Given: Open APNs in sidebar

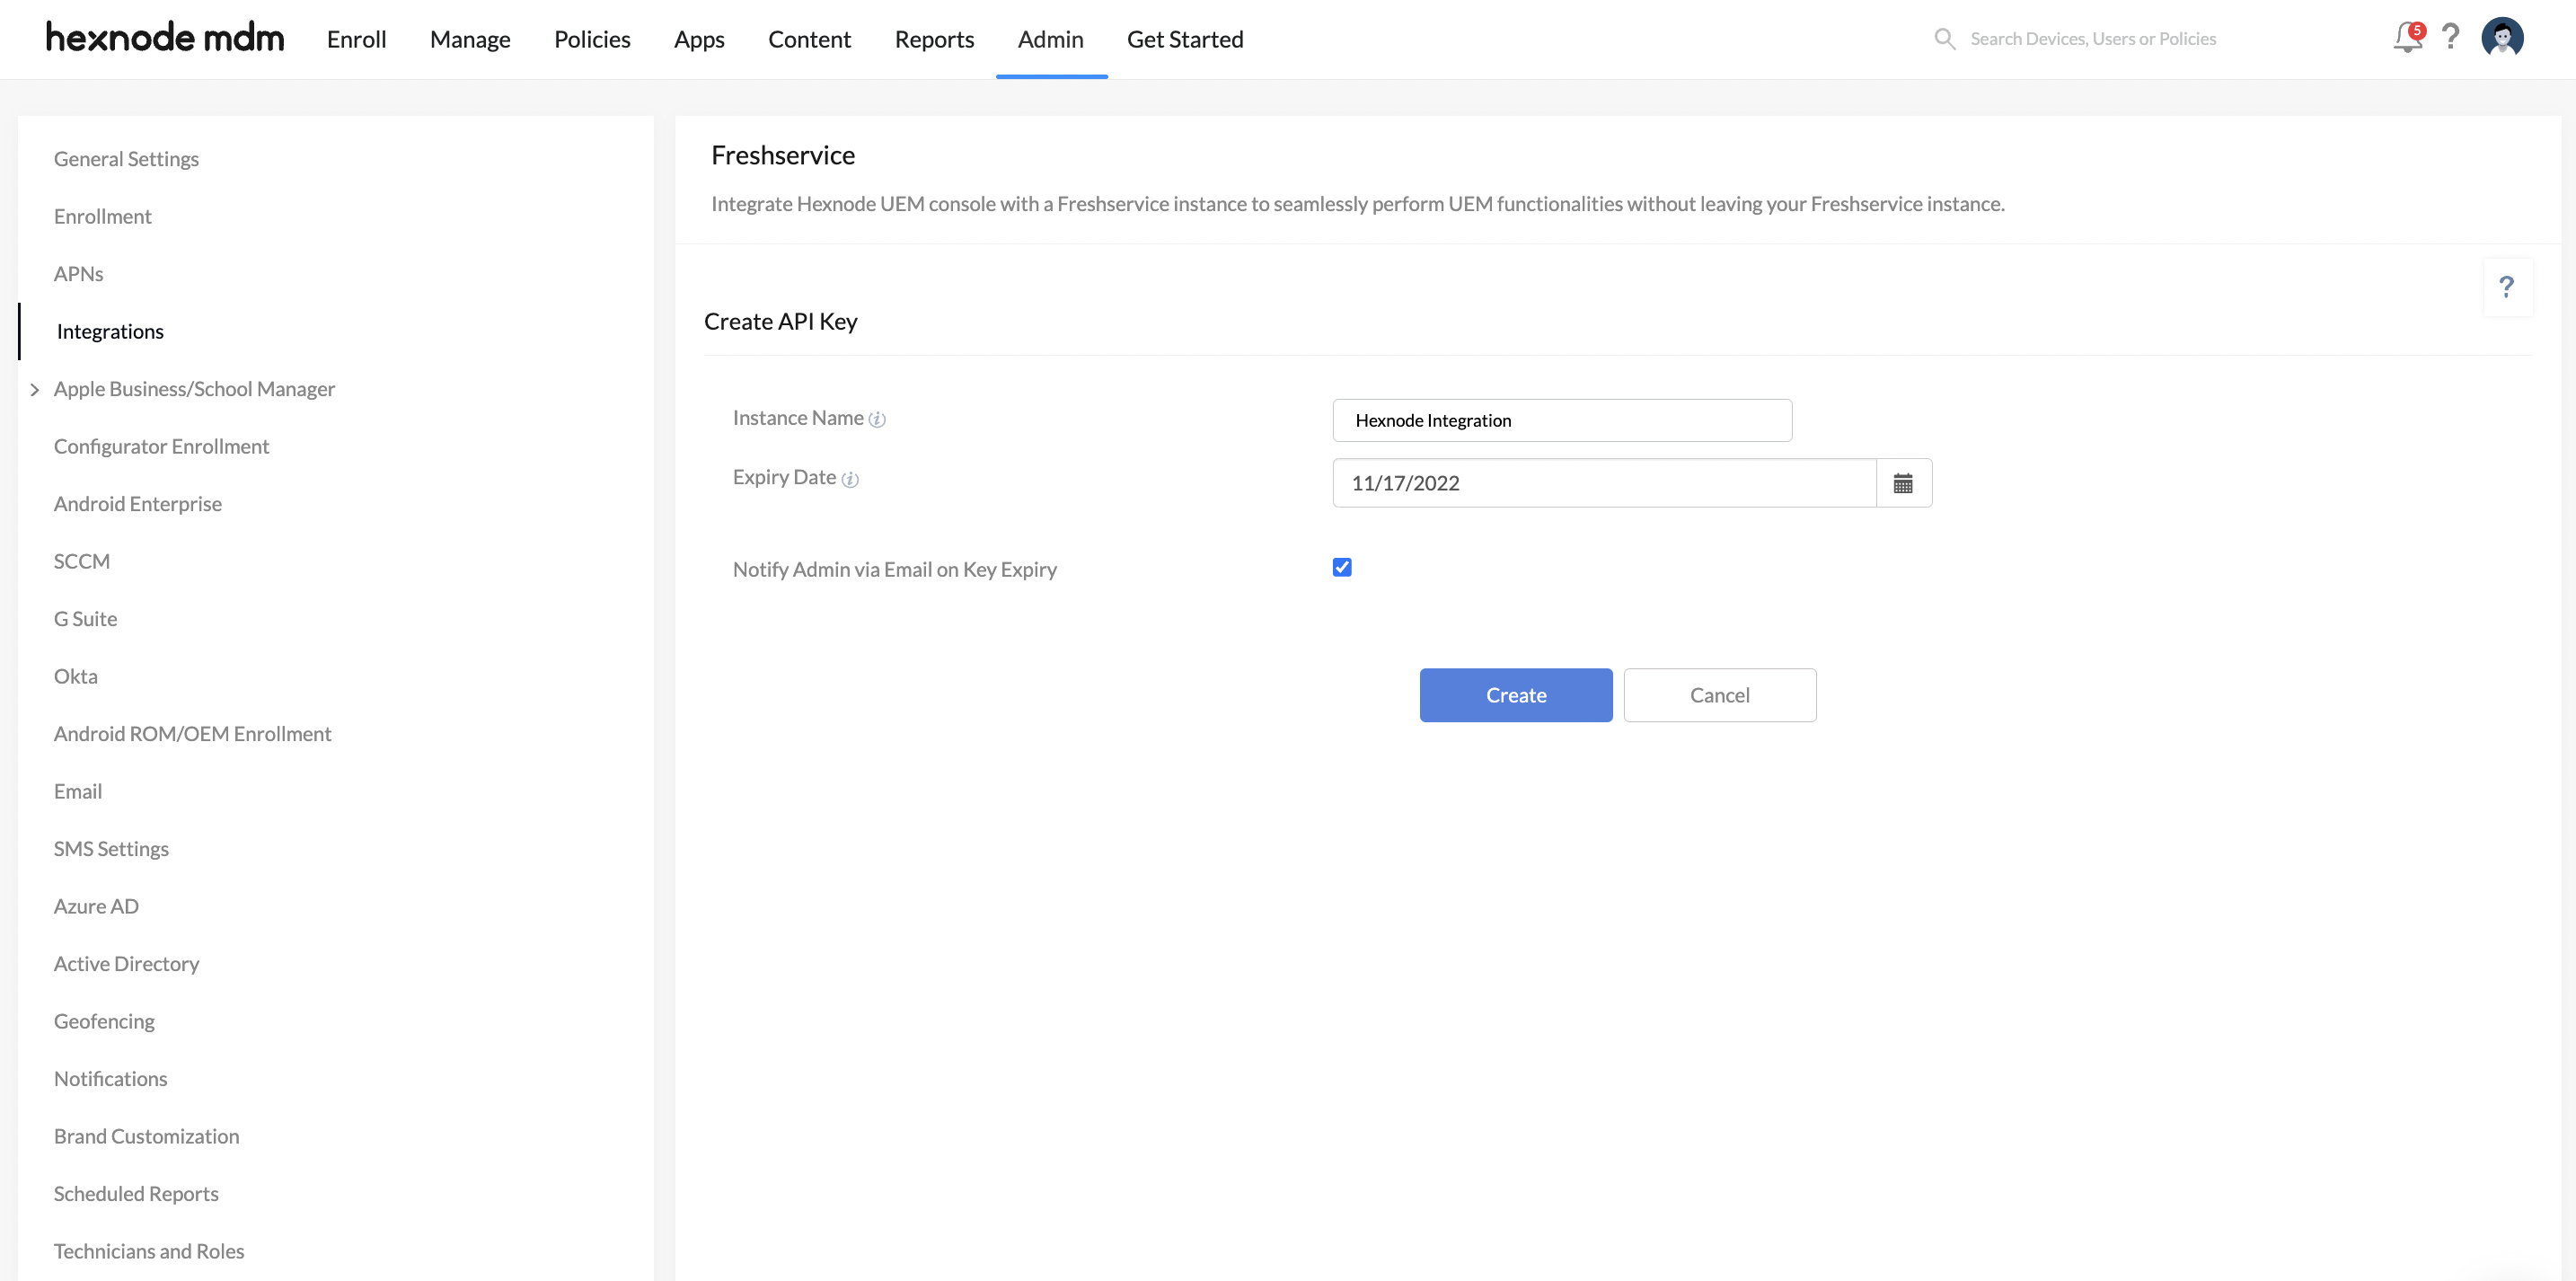Looking at the screenshot, I should point(78,274).
